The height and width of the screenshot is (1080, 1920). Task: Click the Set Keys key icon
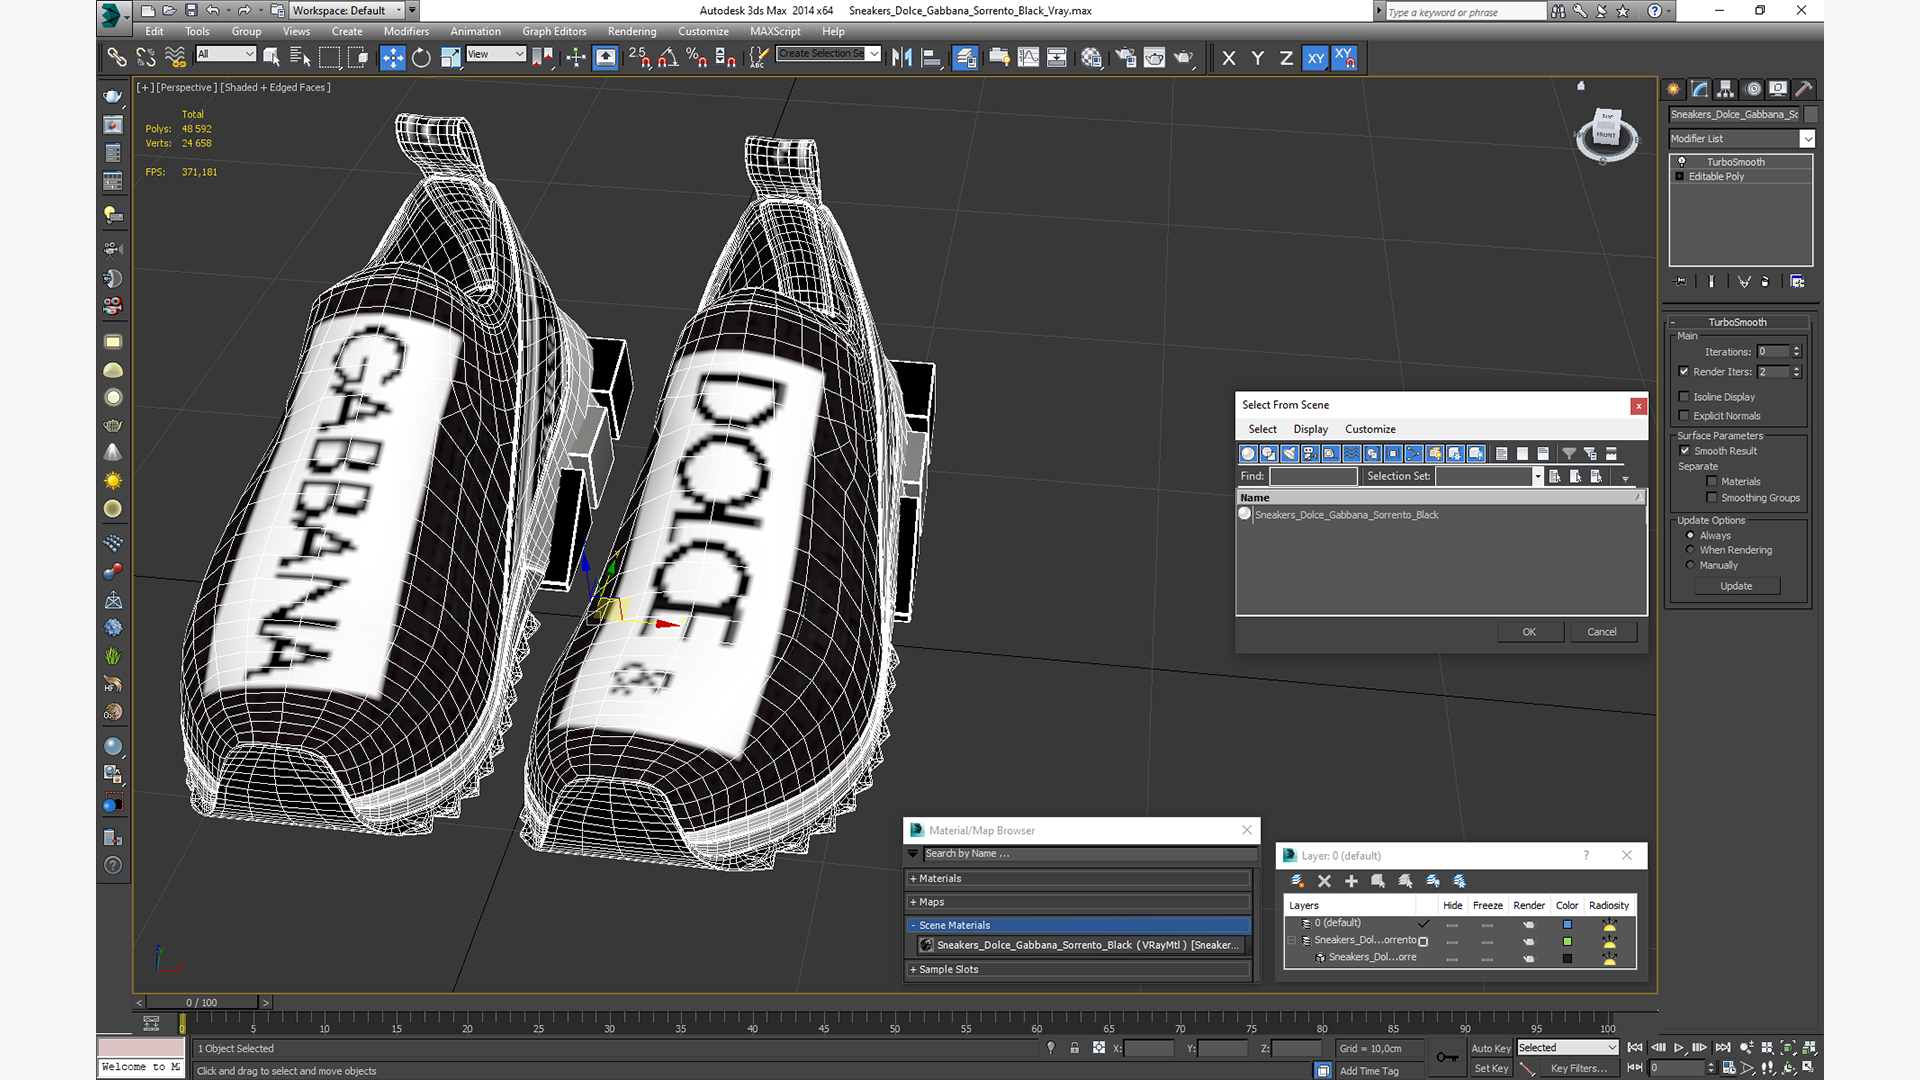pos(1447,1057)
